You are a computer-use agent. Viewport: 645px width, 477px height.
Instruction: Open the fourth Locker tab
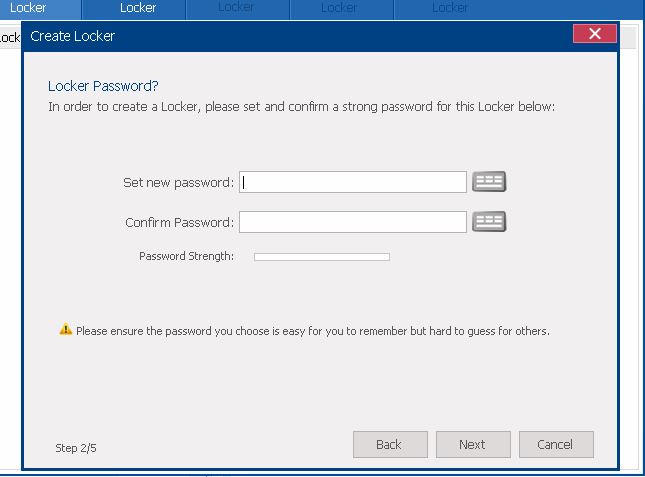coord(339,8)
